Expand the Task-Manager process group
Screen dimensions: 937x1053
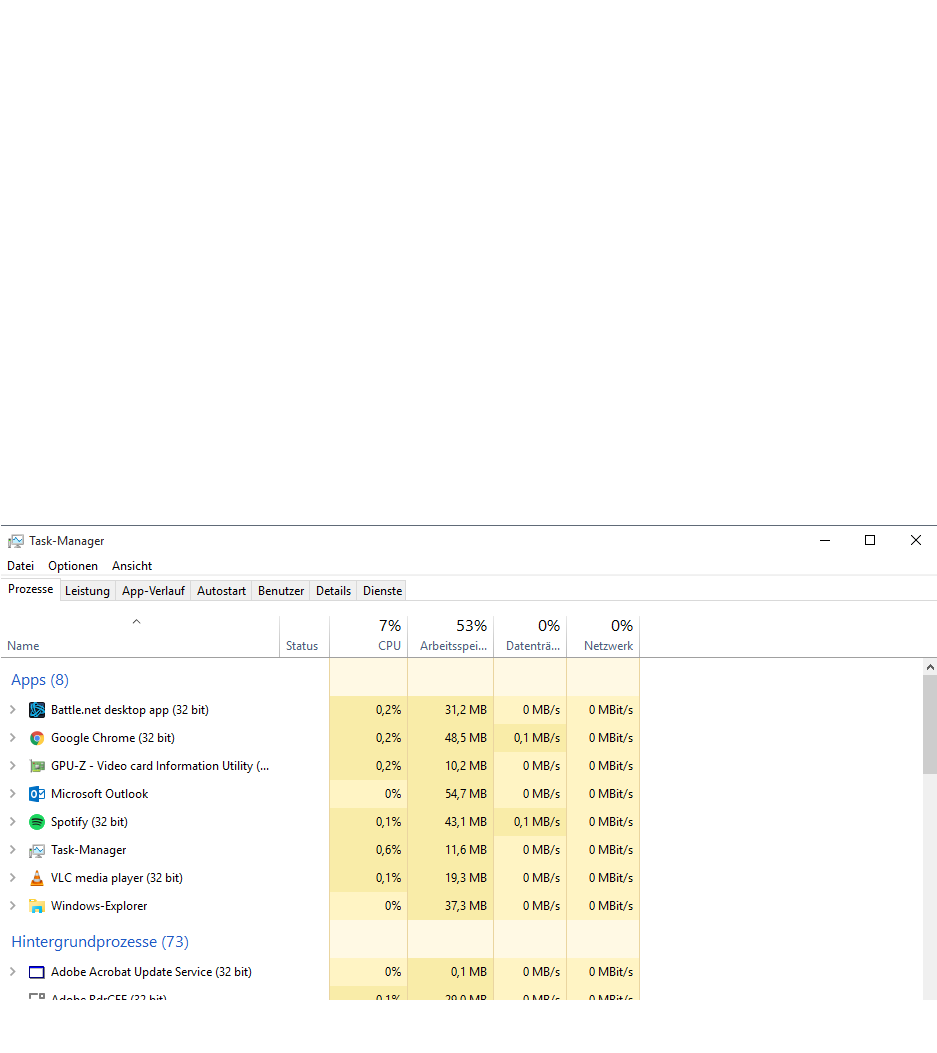(12, 850)
